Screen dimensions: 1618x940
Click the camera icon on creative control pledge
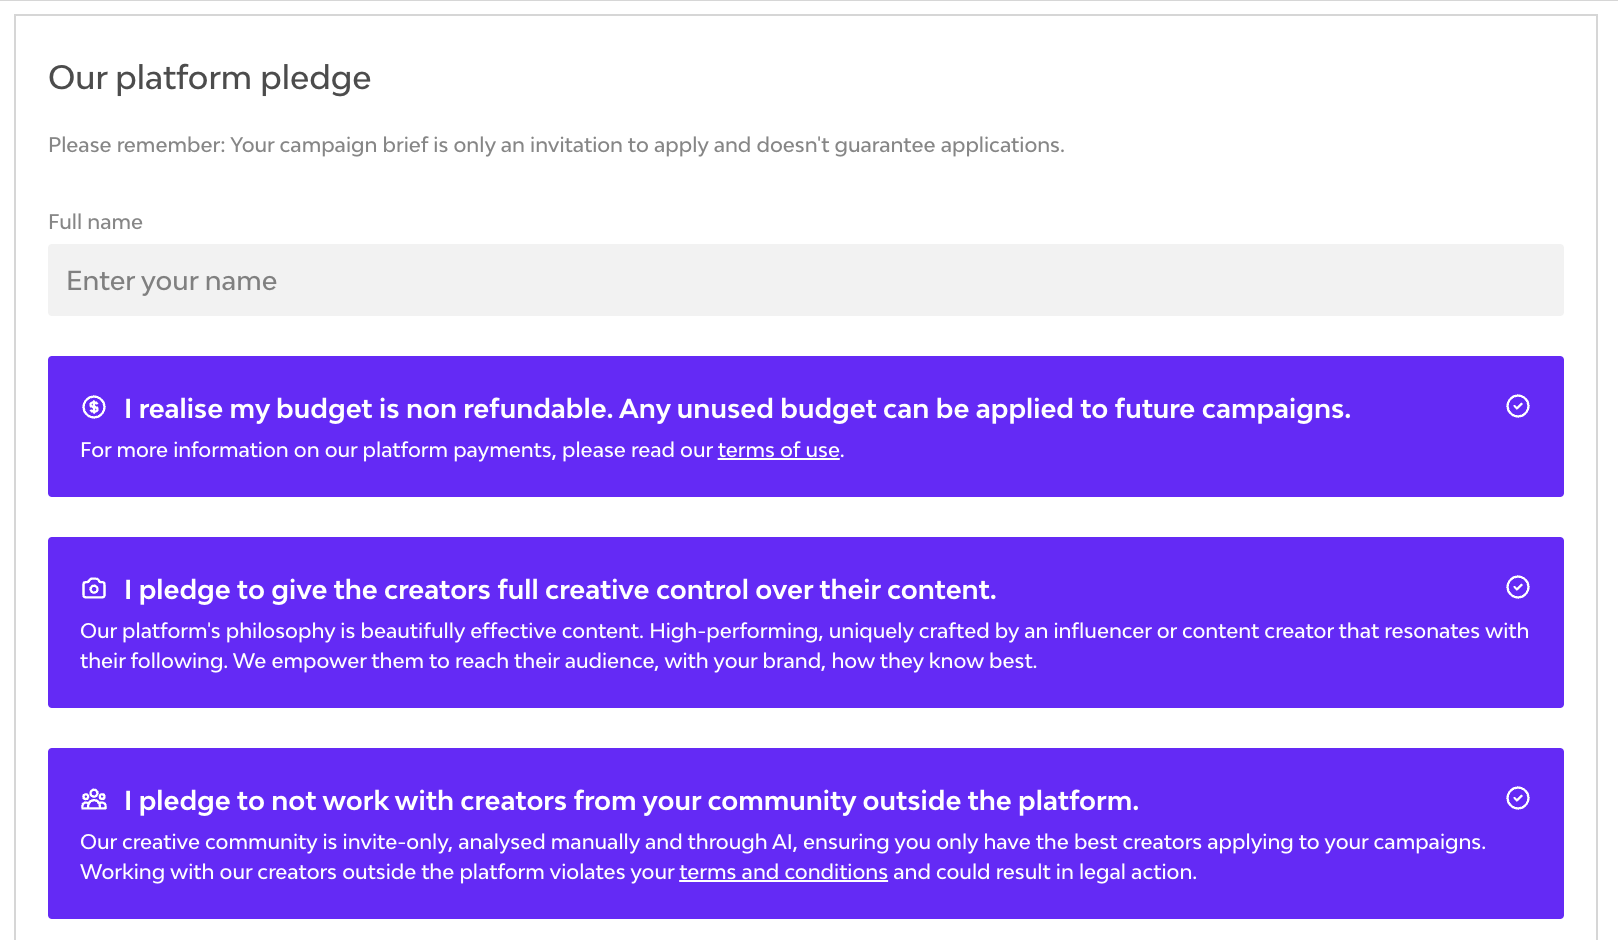pyautogui.click(x=94, y=588)
